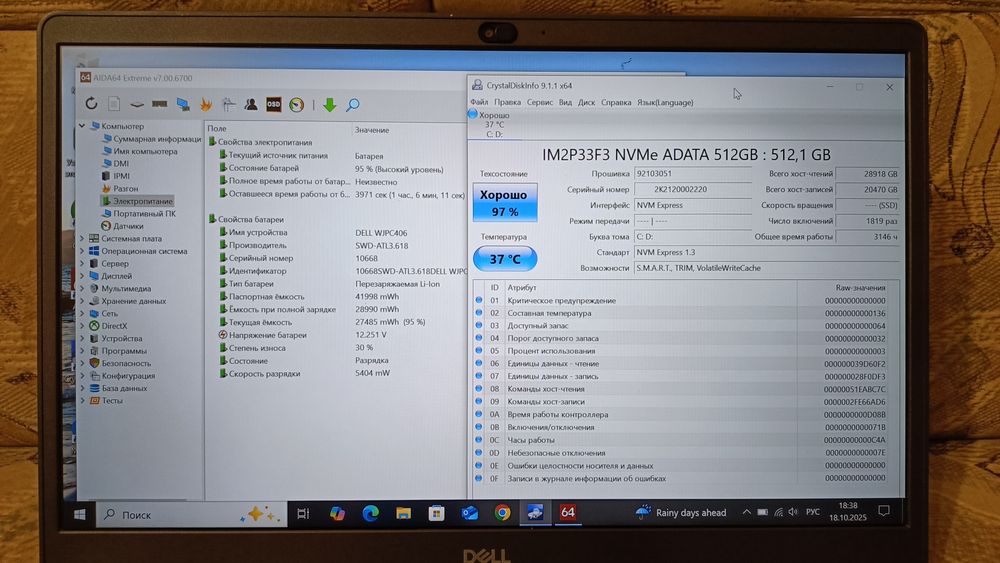
Task: Open the Windows Start menu
Action: [x=80, y=514]
